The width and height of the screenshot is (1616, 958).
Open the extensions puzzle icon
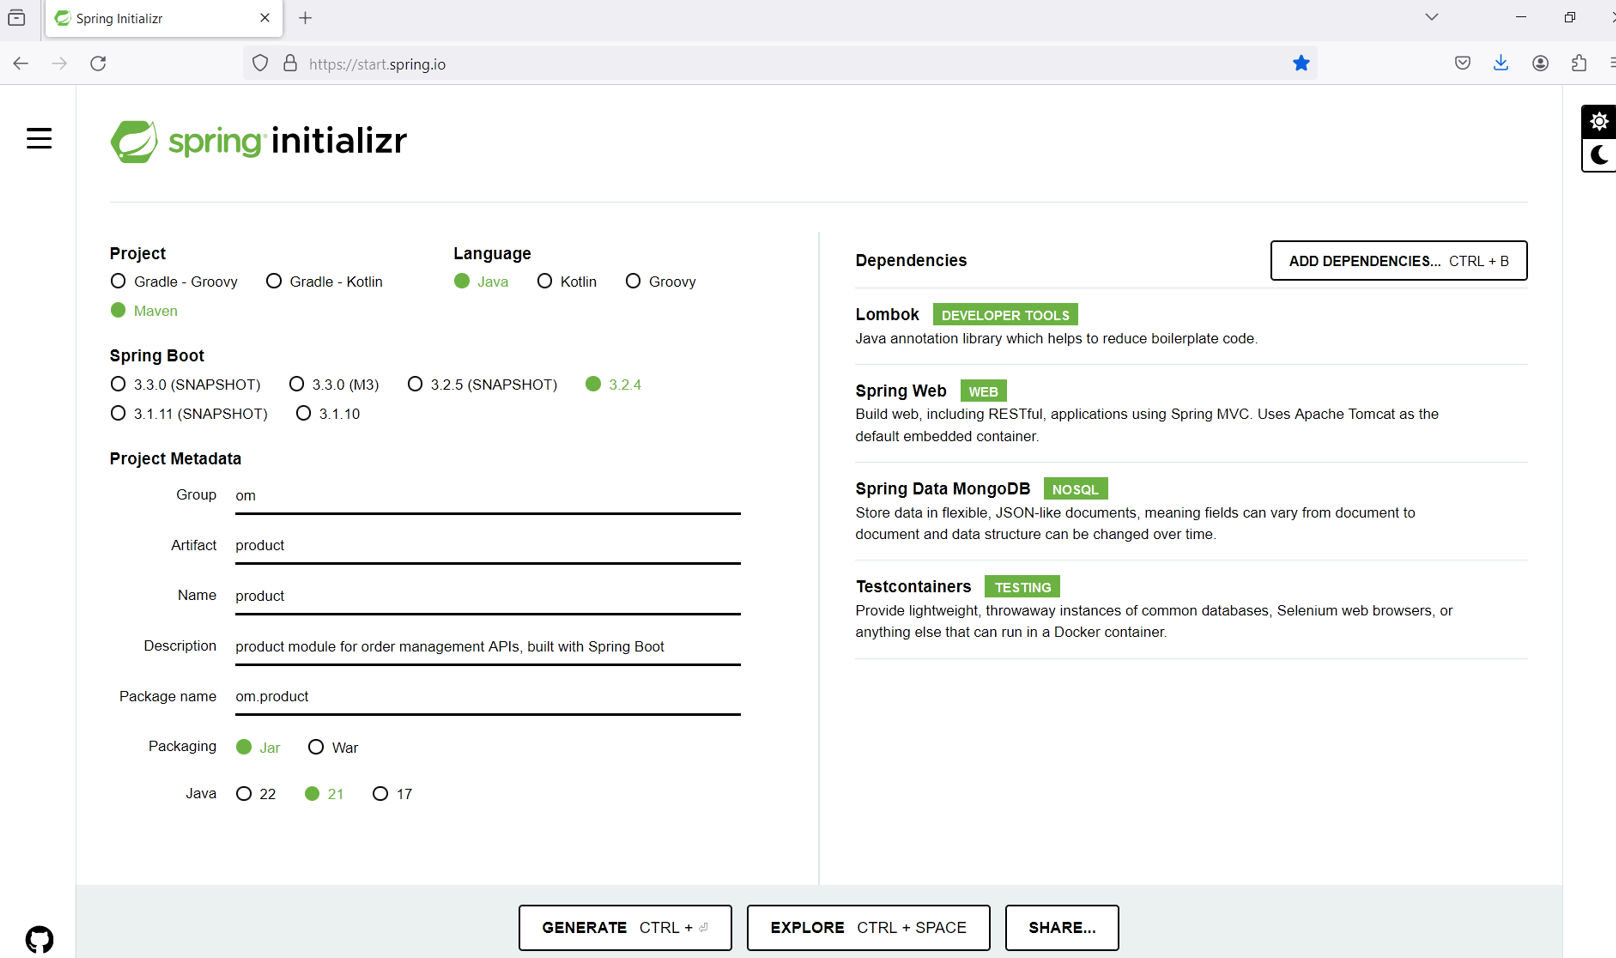[1579, 63]
